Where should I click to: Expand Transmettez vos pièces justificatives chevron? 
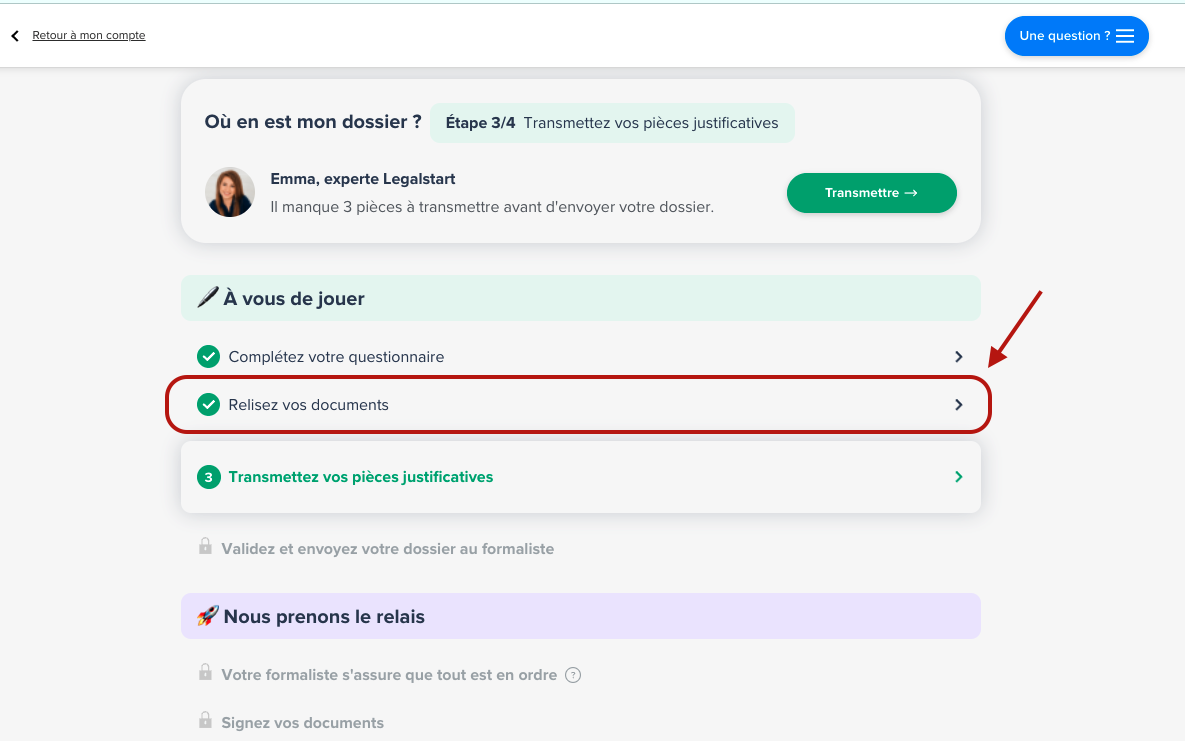(x=958, y=477)
